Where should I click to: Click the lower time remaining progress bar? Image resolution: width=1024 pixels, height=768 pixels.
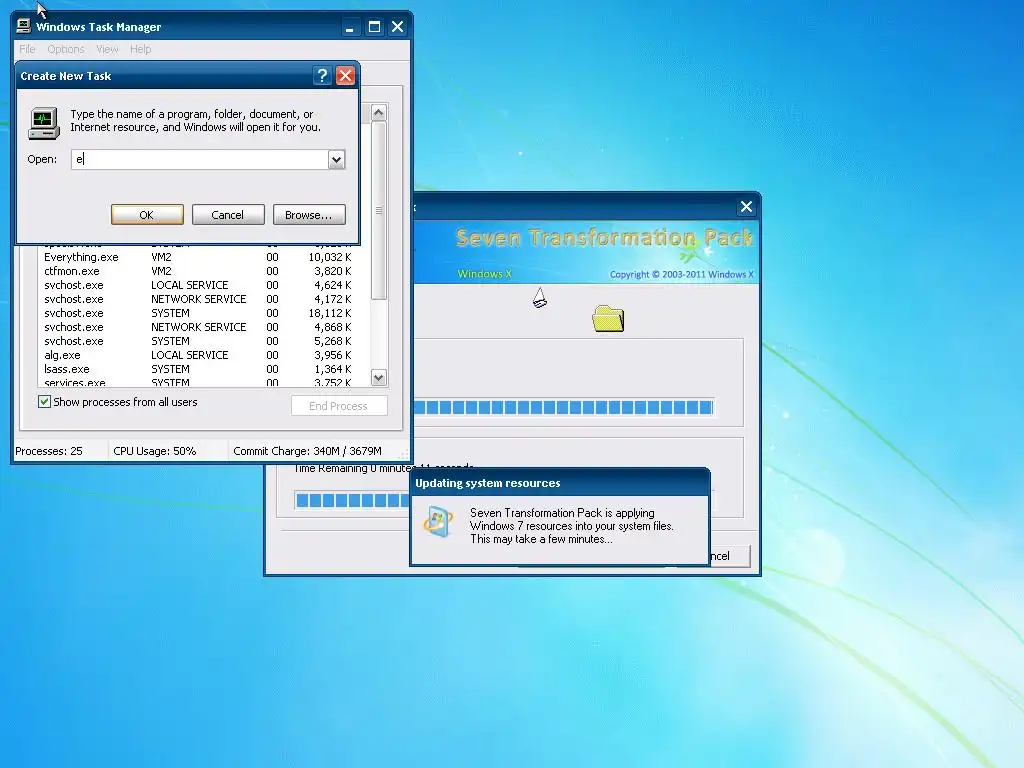tap(353, 500)
